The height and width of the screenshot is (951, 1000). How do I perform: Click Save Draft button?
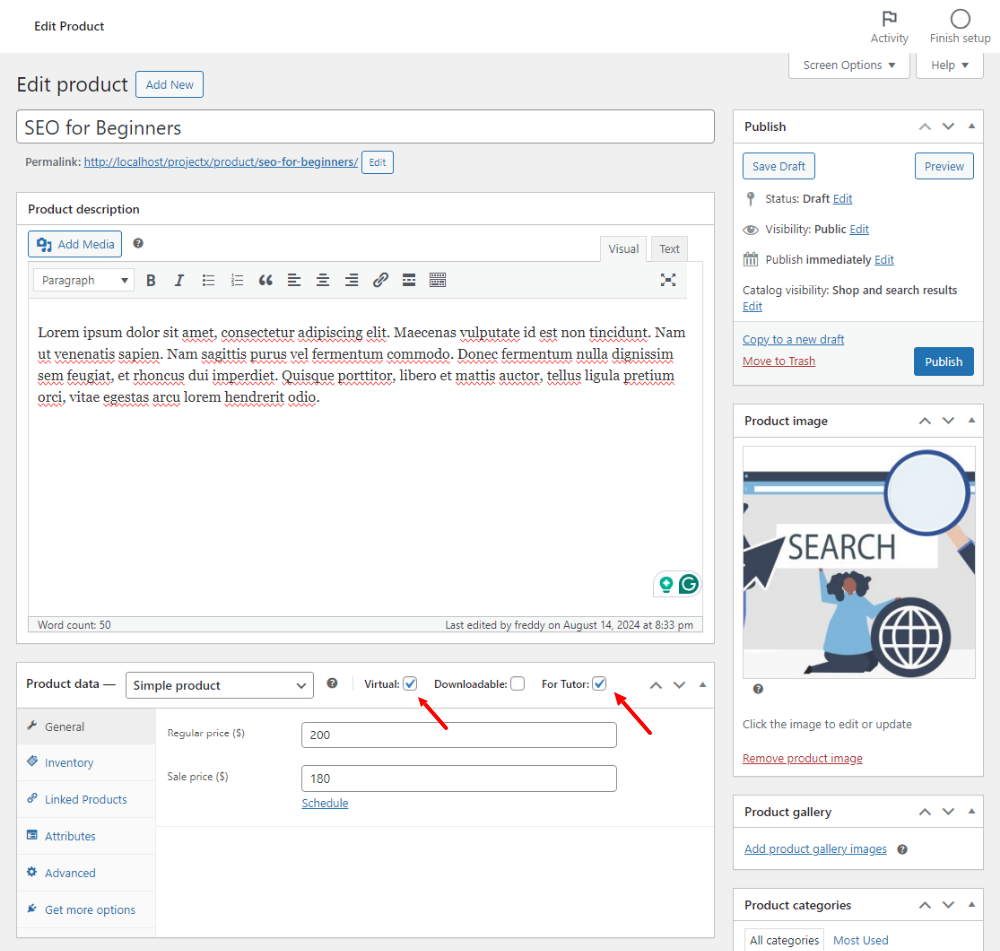pyautogui.click(x=778, y=166)
